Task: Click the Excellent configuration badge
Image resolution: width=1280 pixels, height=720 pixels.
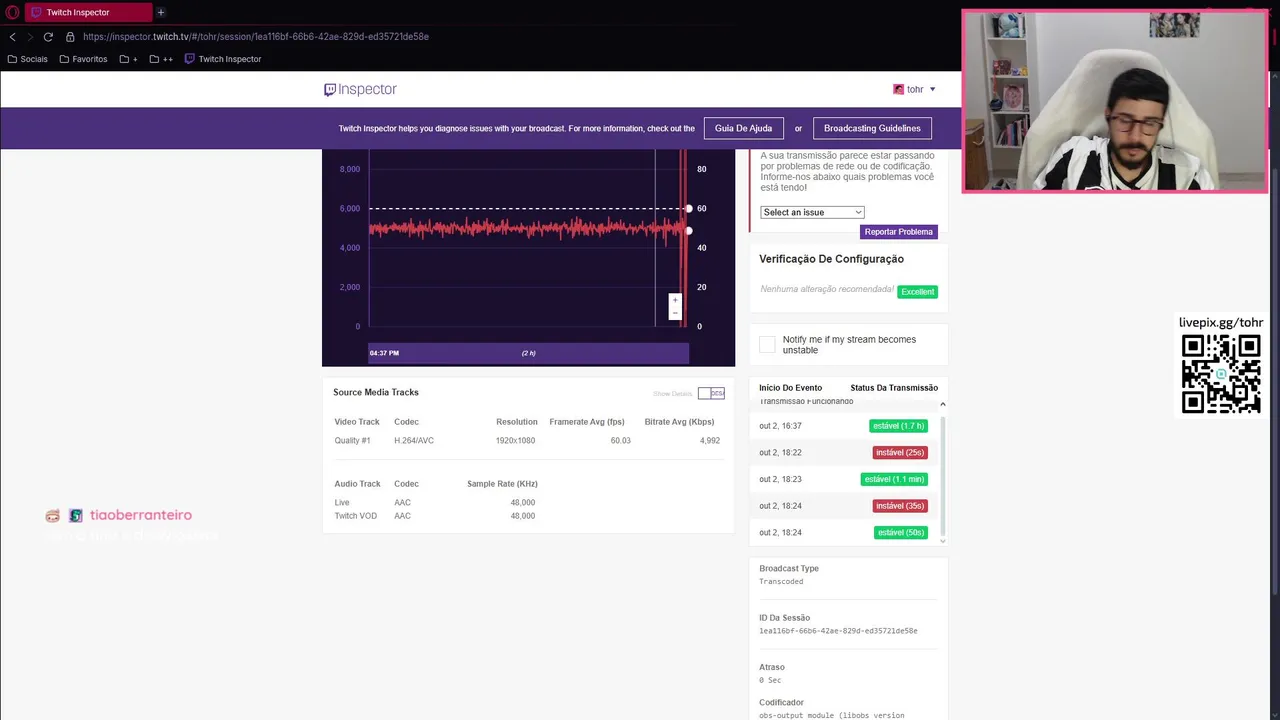Action: coord(917,292)
